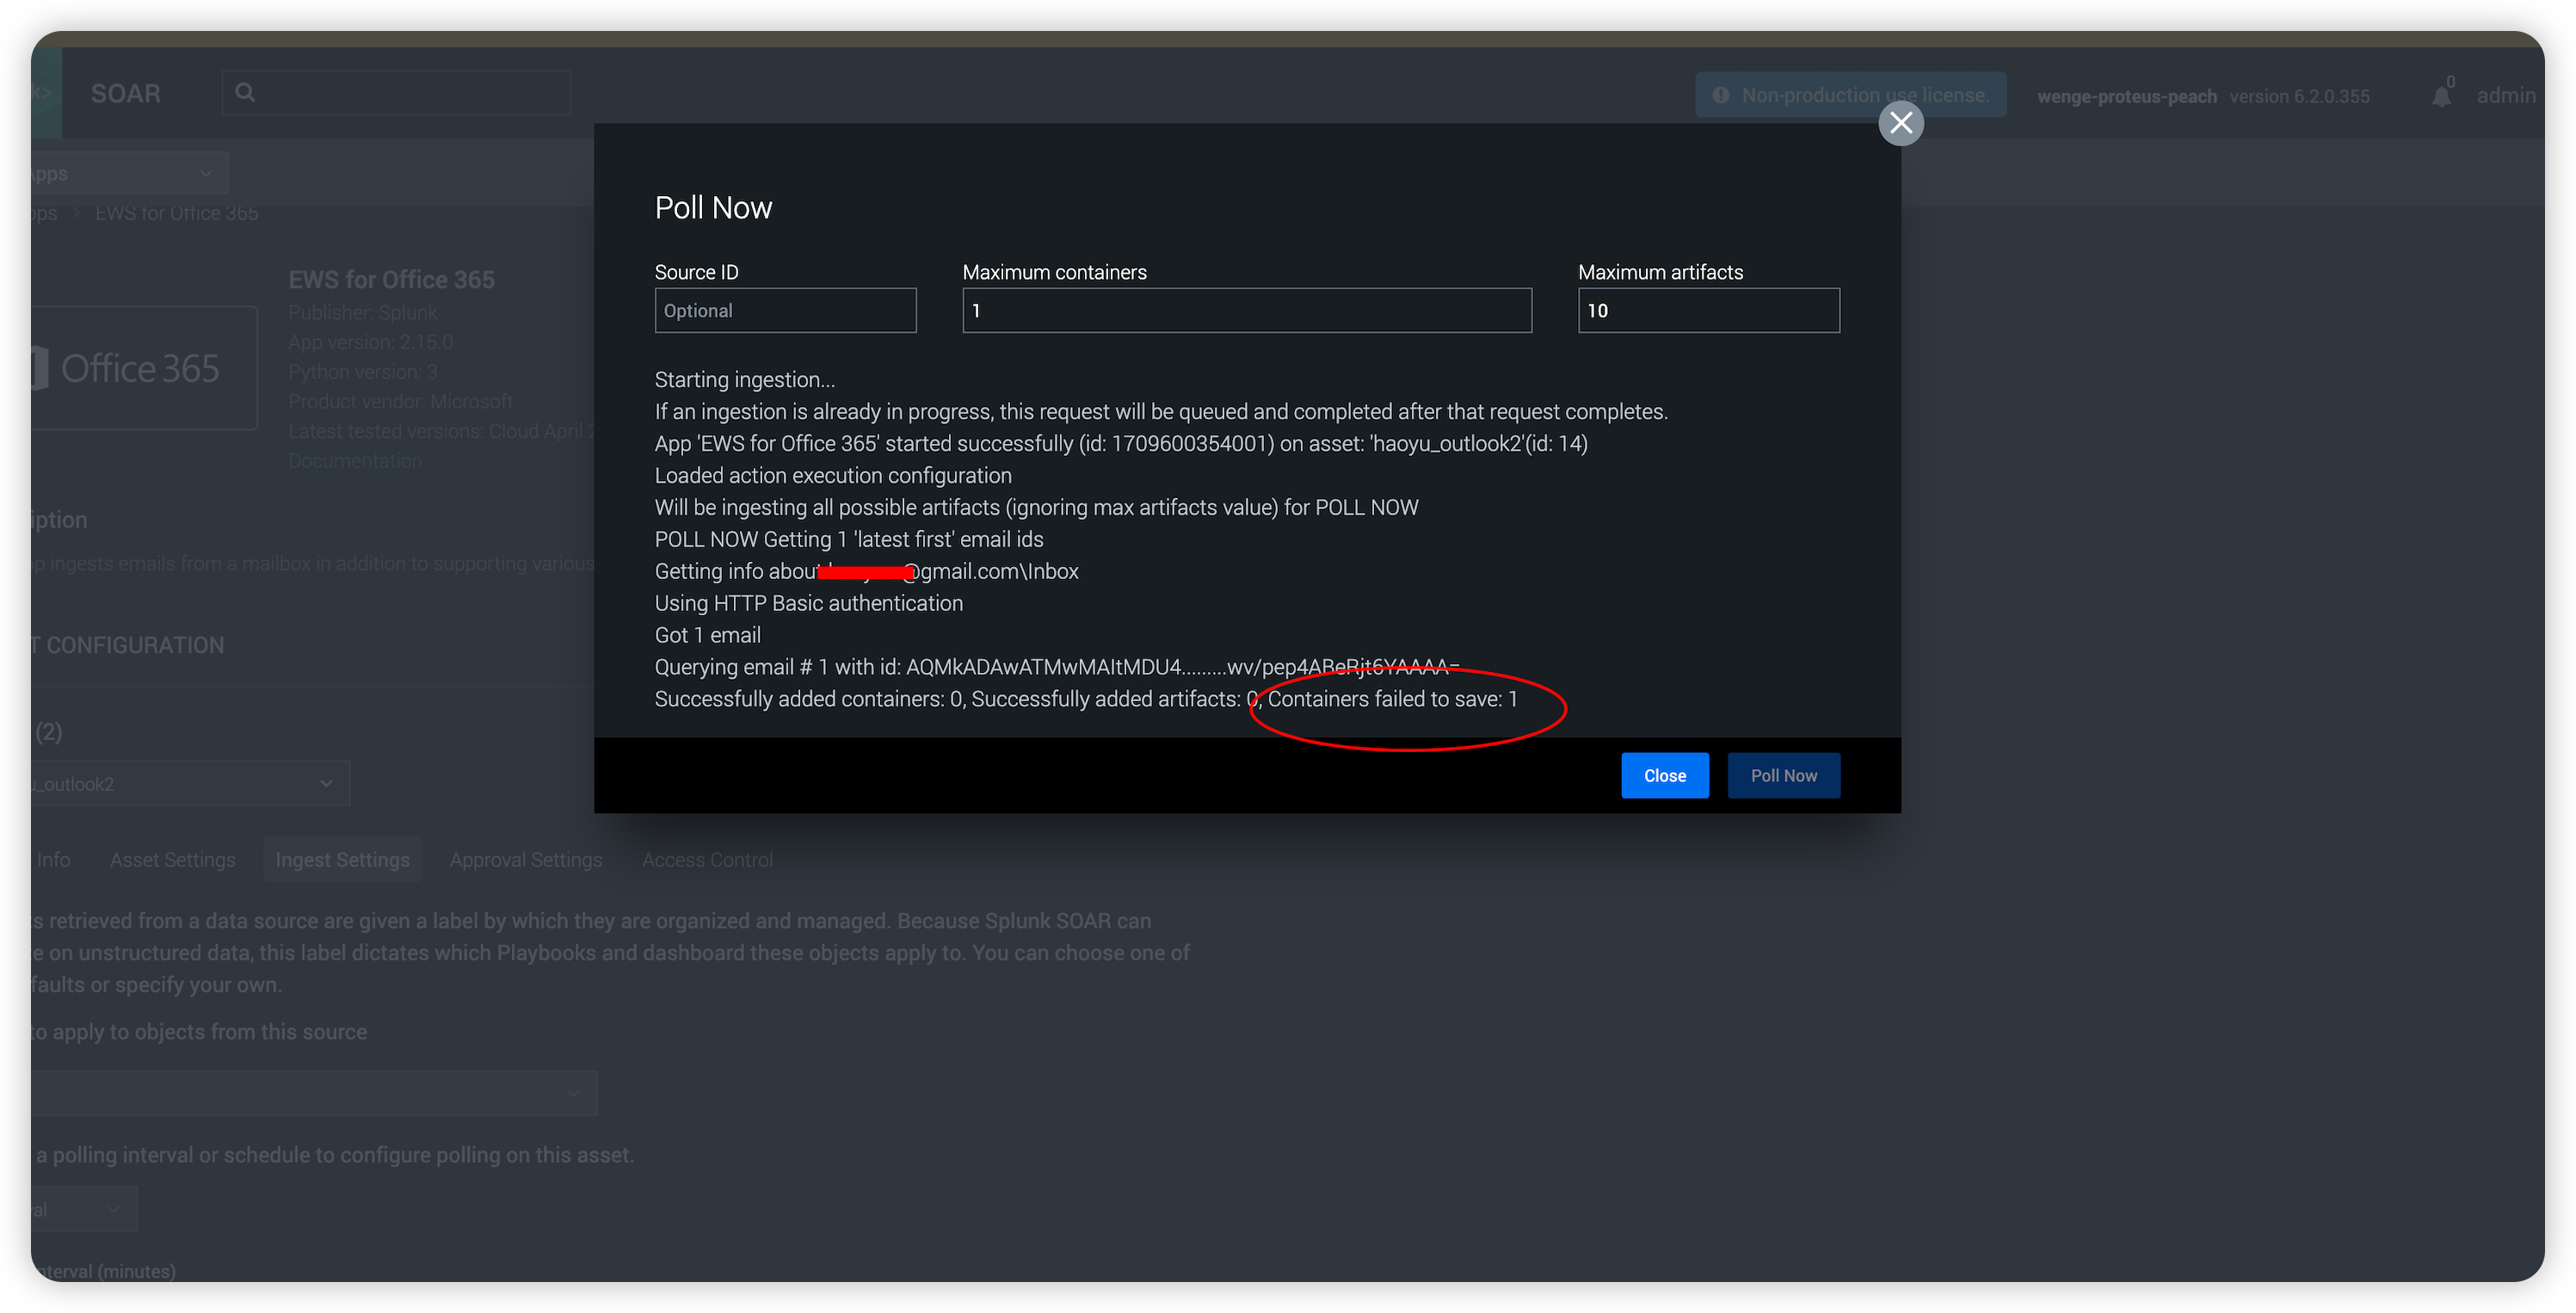The width and height of the screenshot is (2576, 1313).
Task: Click the wenge-proteus-peach hostname text
Action: (x=2126, y=96)
